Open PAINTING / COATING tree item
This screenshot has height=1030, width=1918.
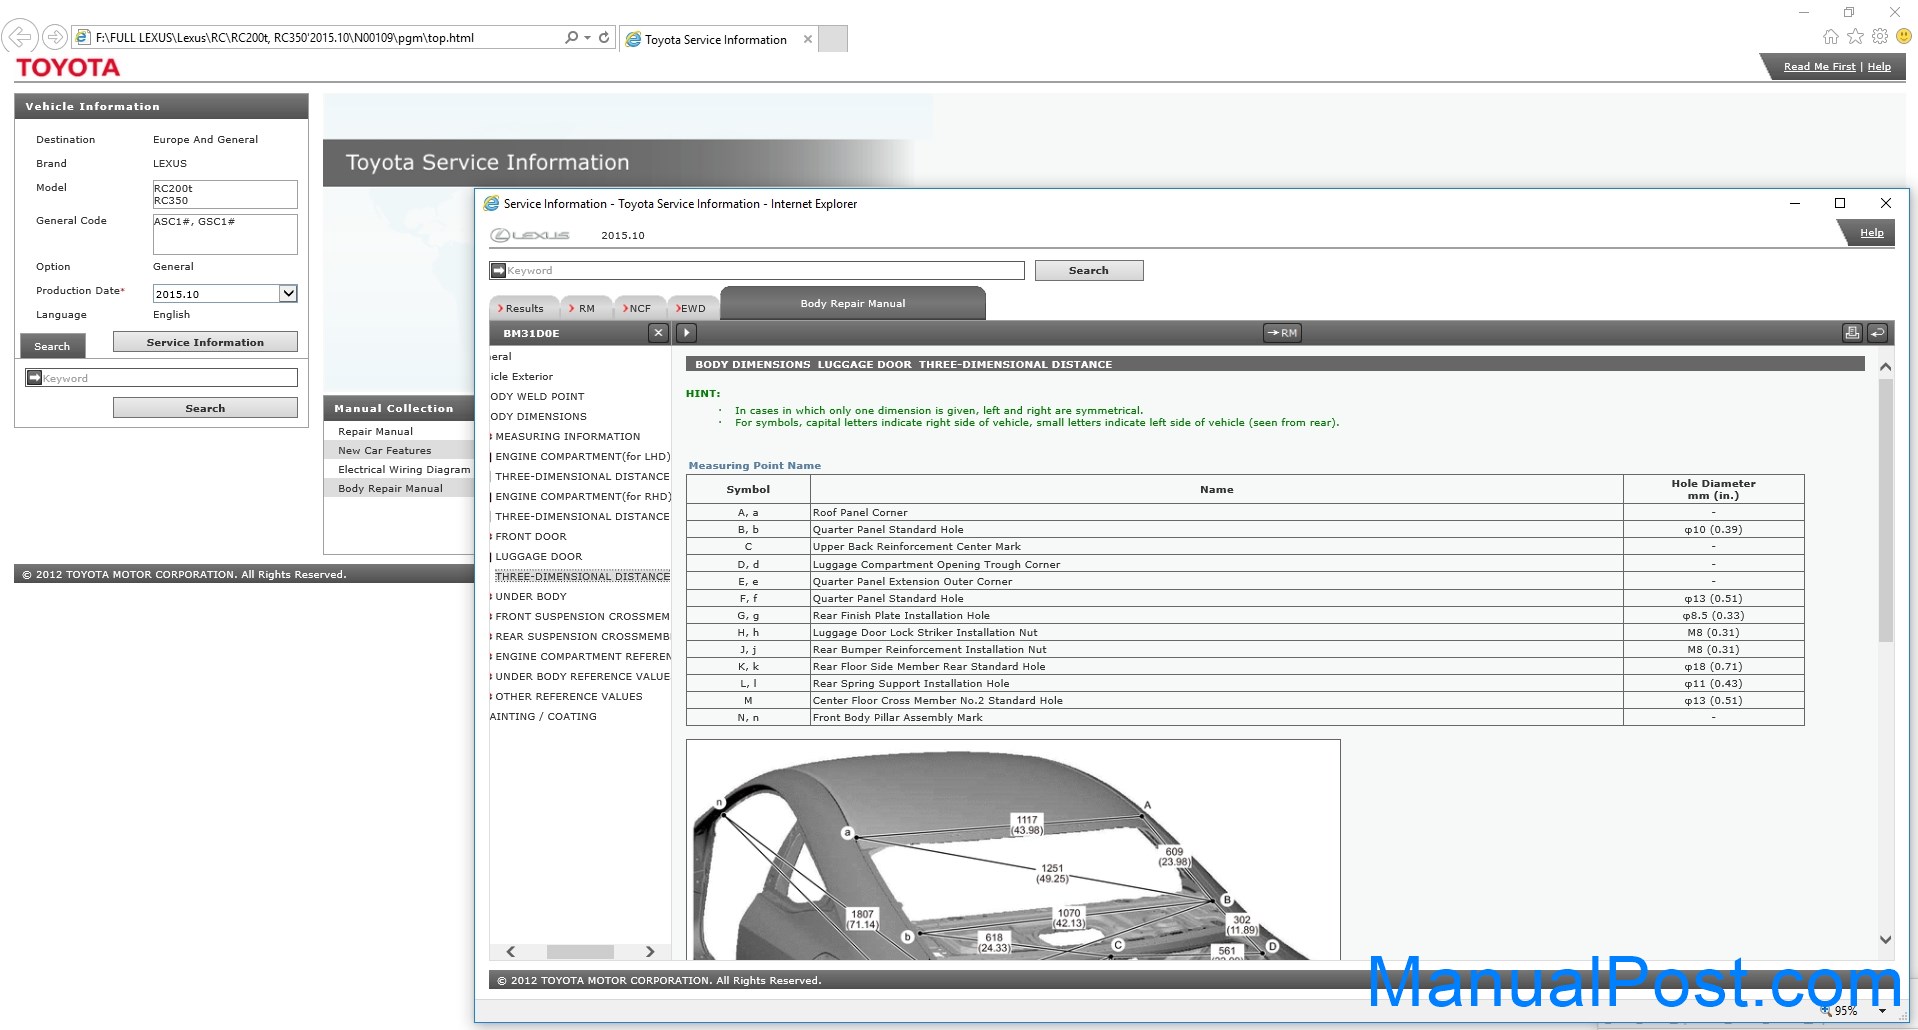pos(543,716)
